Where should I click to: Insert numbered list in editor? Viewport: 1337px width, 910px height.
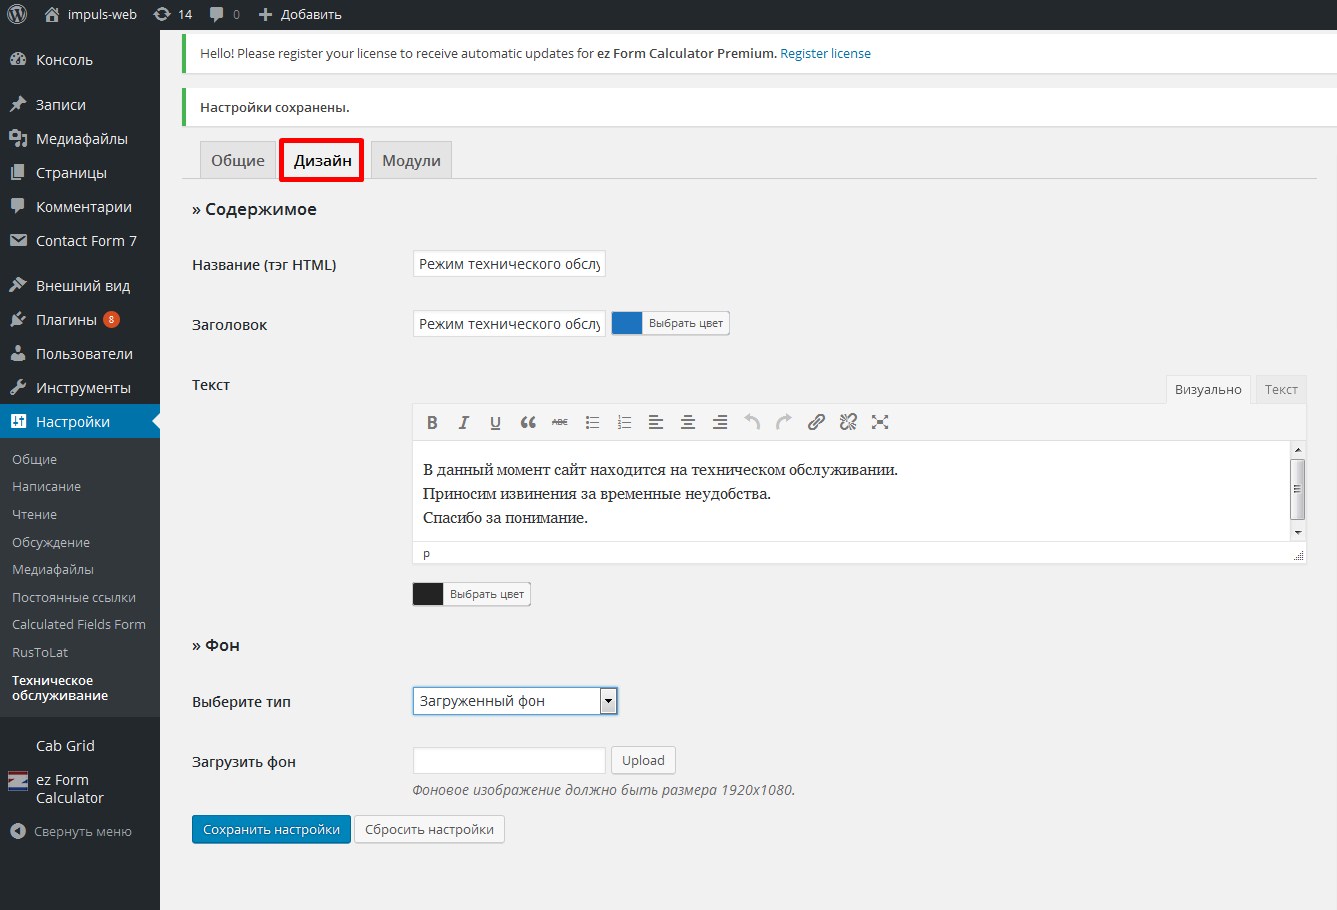click(x=624, y=422)
